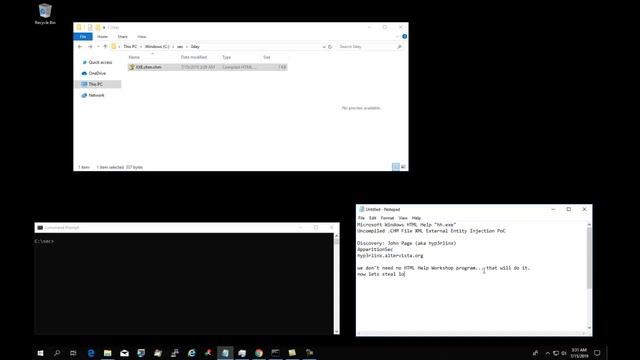
Task: Switch Explorer to details view
Action: (x=396, y=167)
